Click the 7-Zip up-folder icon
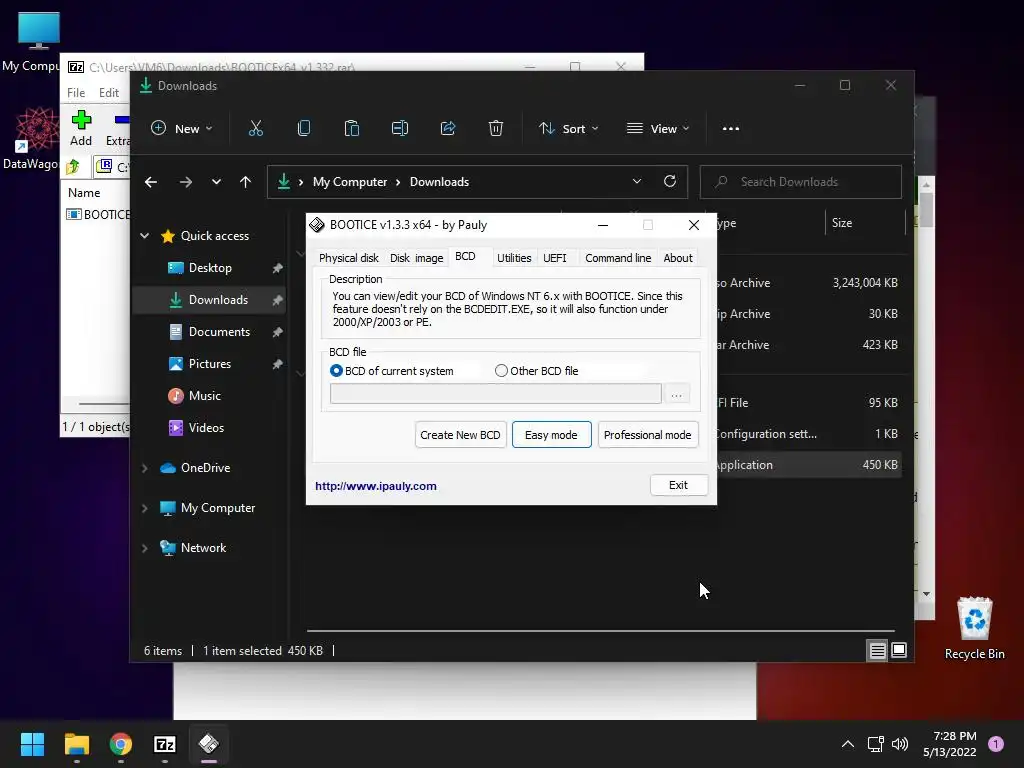Viewport: 1024px width, 768px height. 73,167
